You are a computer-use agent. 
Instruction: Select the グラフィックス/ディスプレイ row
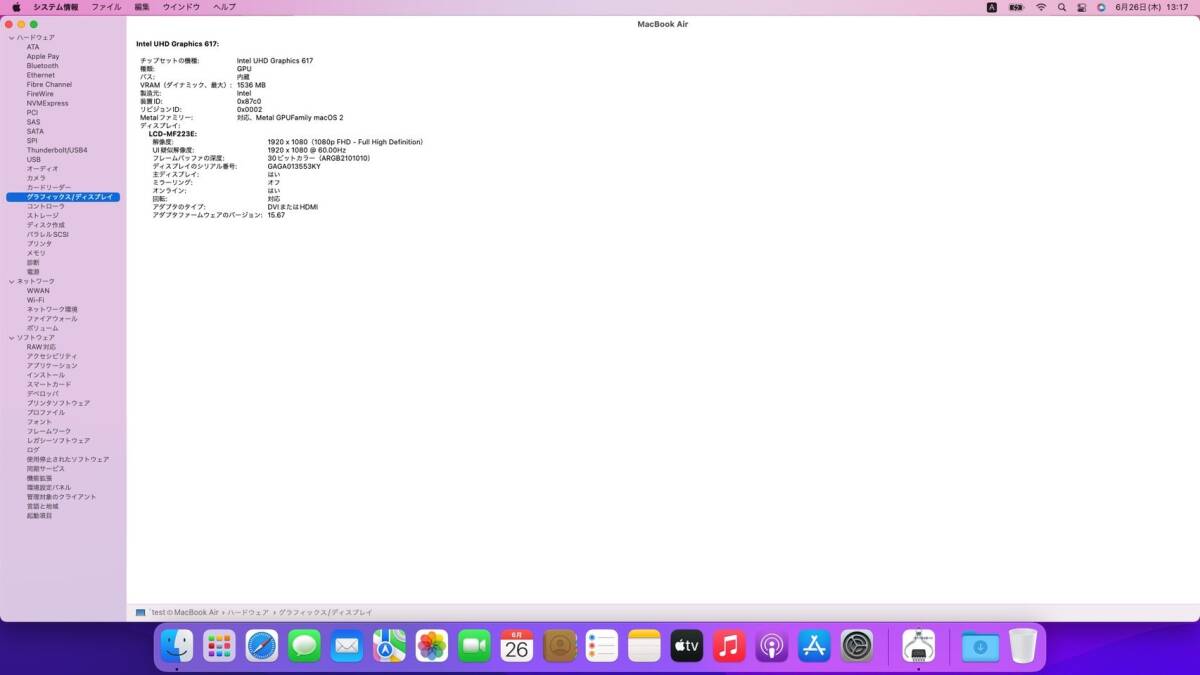pyautogui.click(x=63, y=197)
